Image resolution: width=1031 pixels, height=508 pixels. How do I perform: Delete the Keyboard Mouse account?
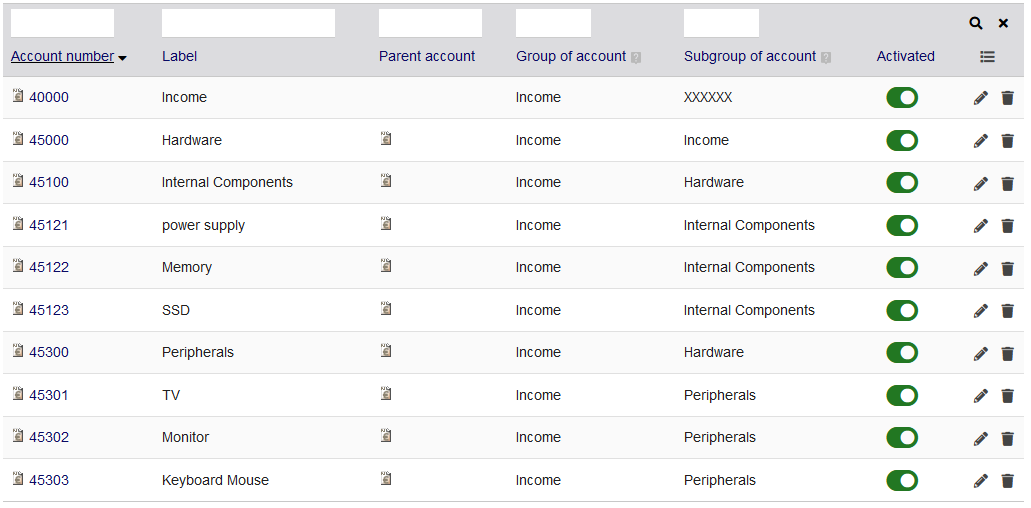point(1007,480)
